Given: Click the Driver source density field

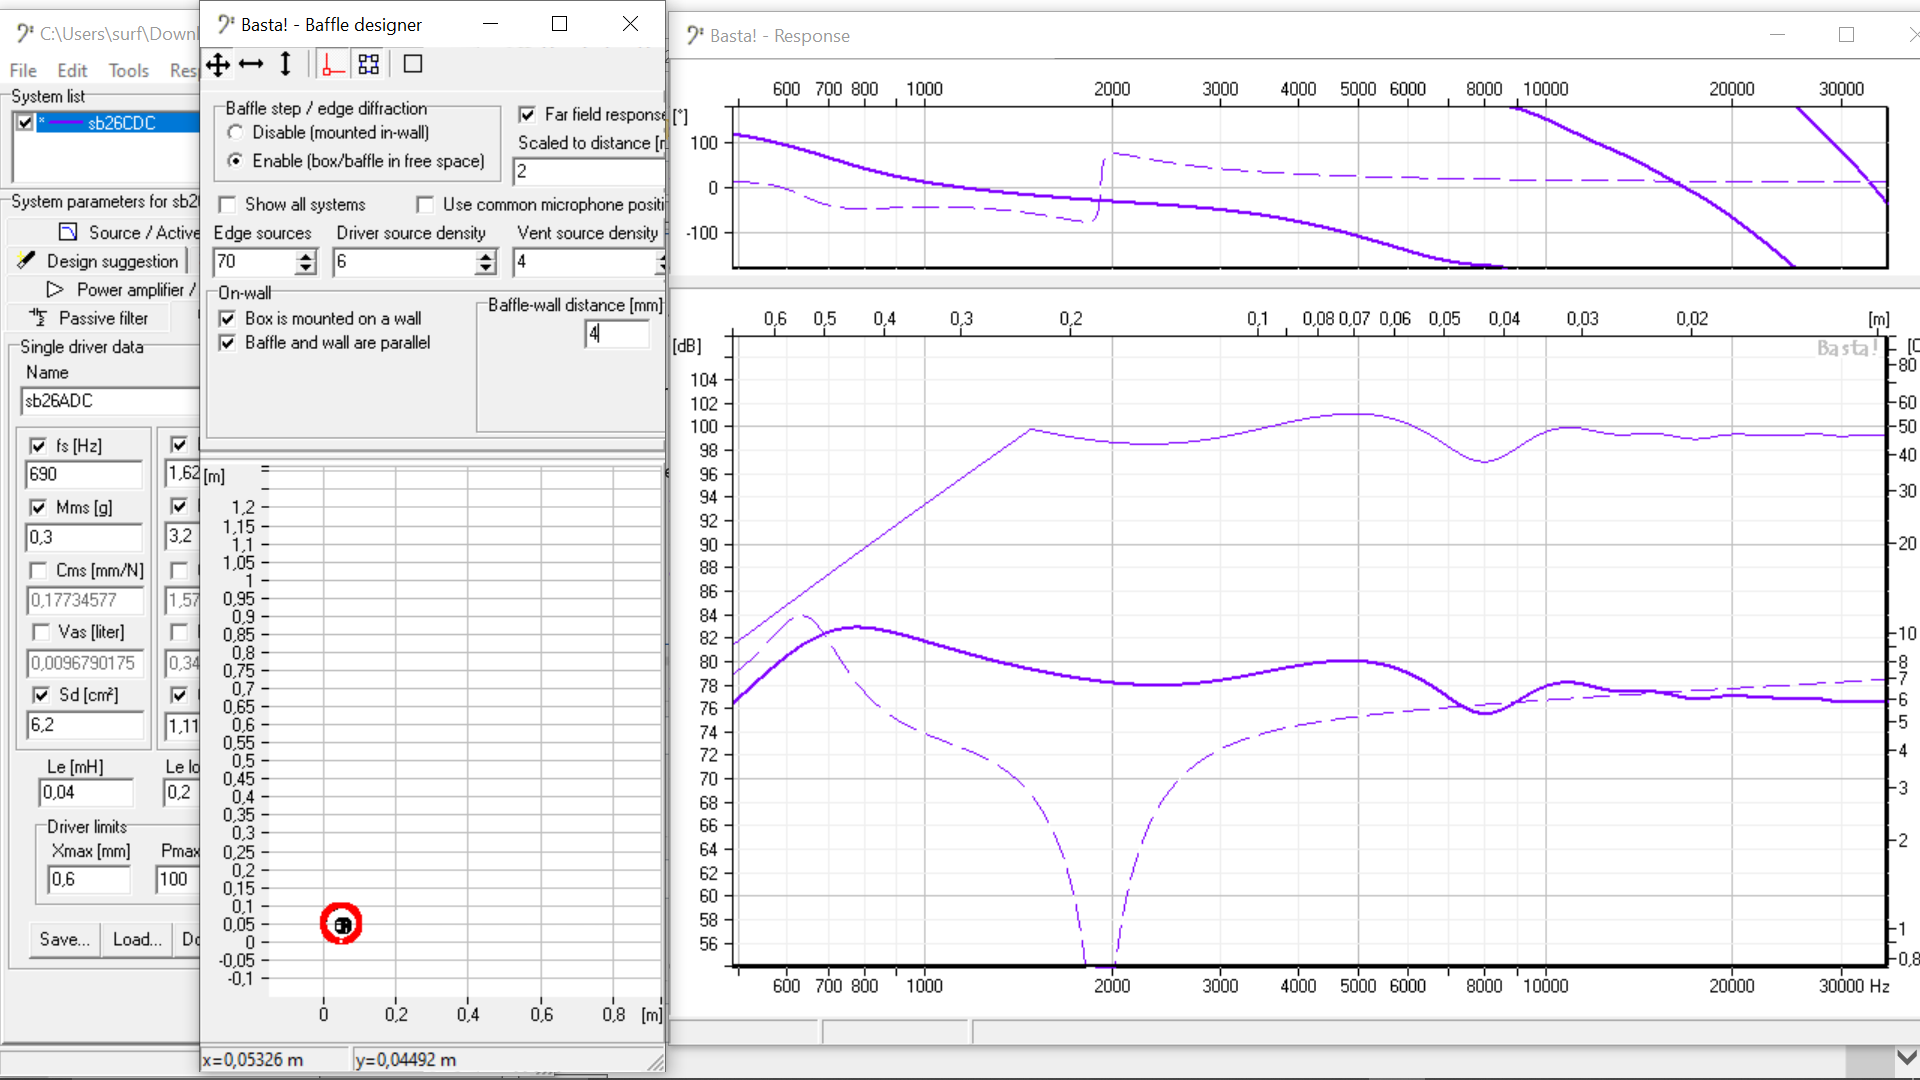Looking at the screenshot, I should (x=405, y=262).
